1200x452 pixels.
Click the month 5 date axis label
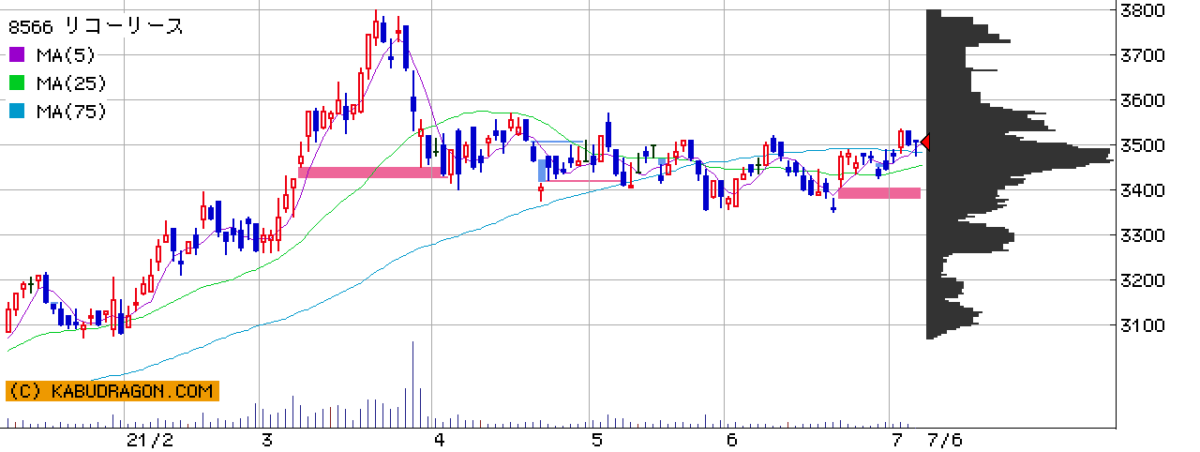(x=597, y=441)
